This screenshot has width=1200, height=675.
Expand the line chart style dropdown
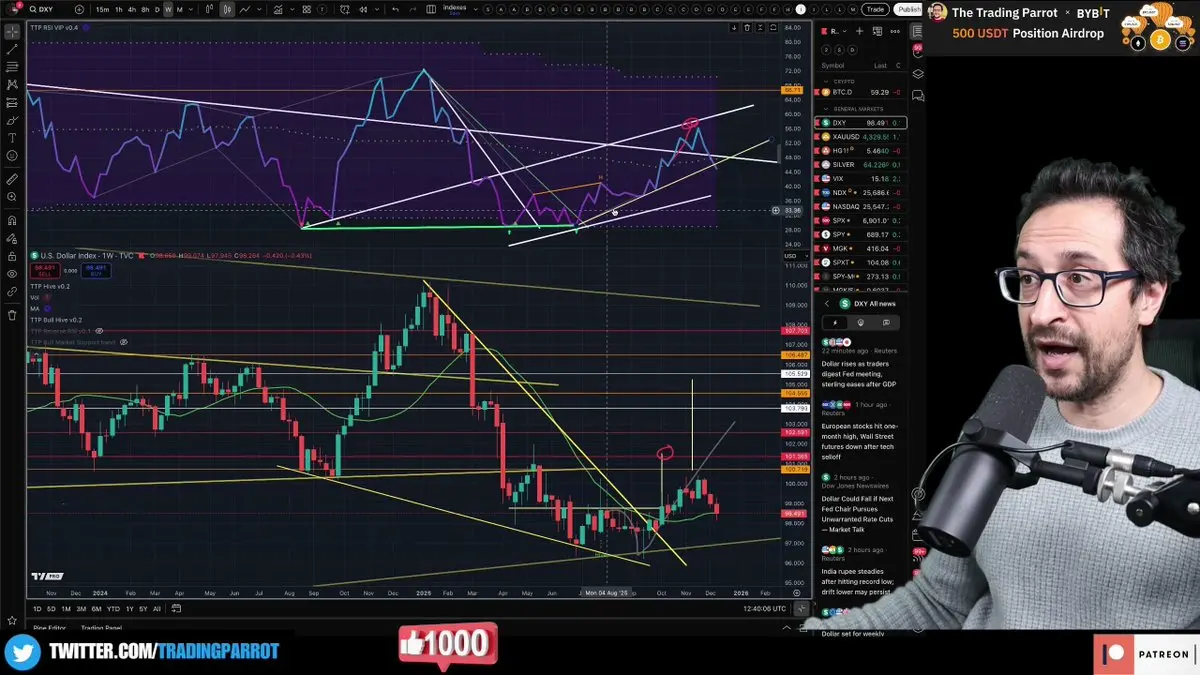261,9
